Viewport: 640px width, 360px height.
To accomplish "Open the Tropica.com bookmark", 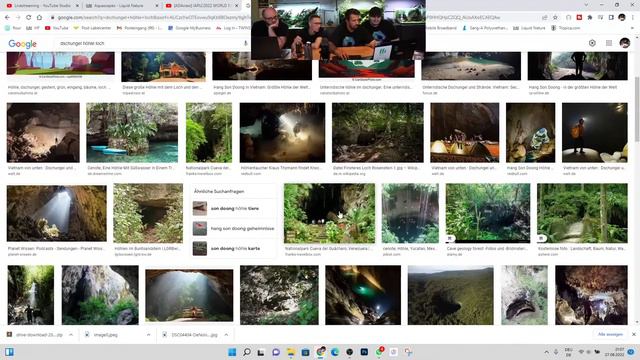I will click(x=566, y=28).
